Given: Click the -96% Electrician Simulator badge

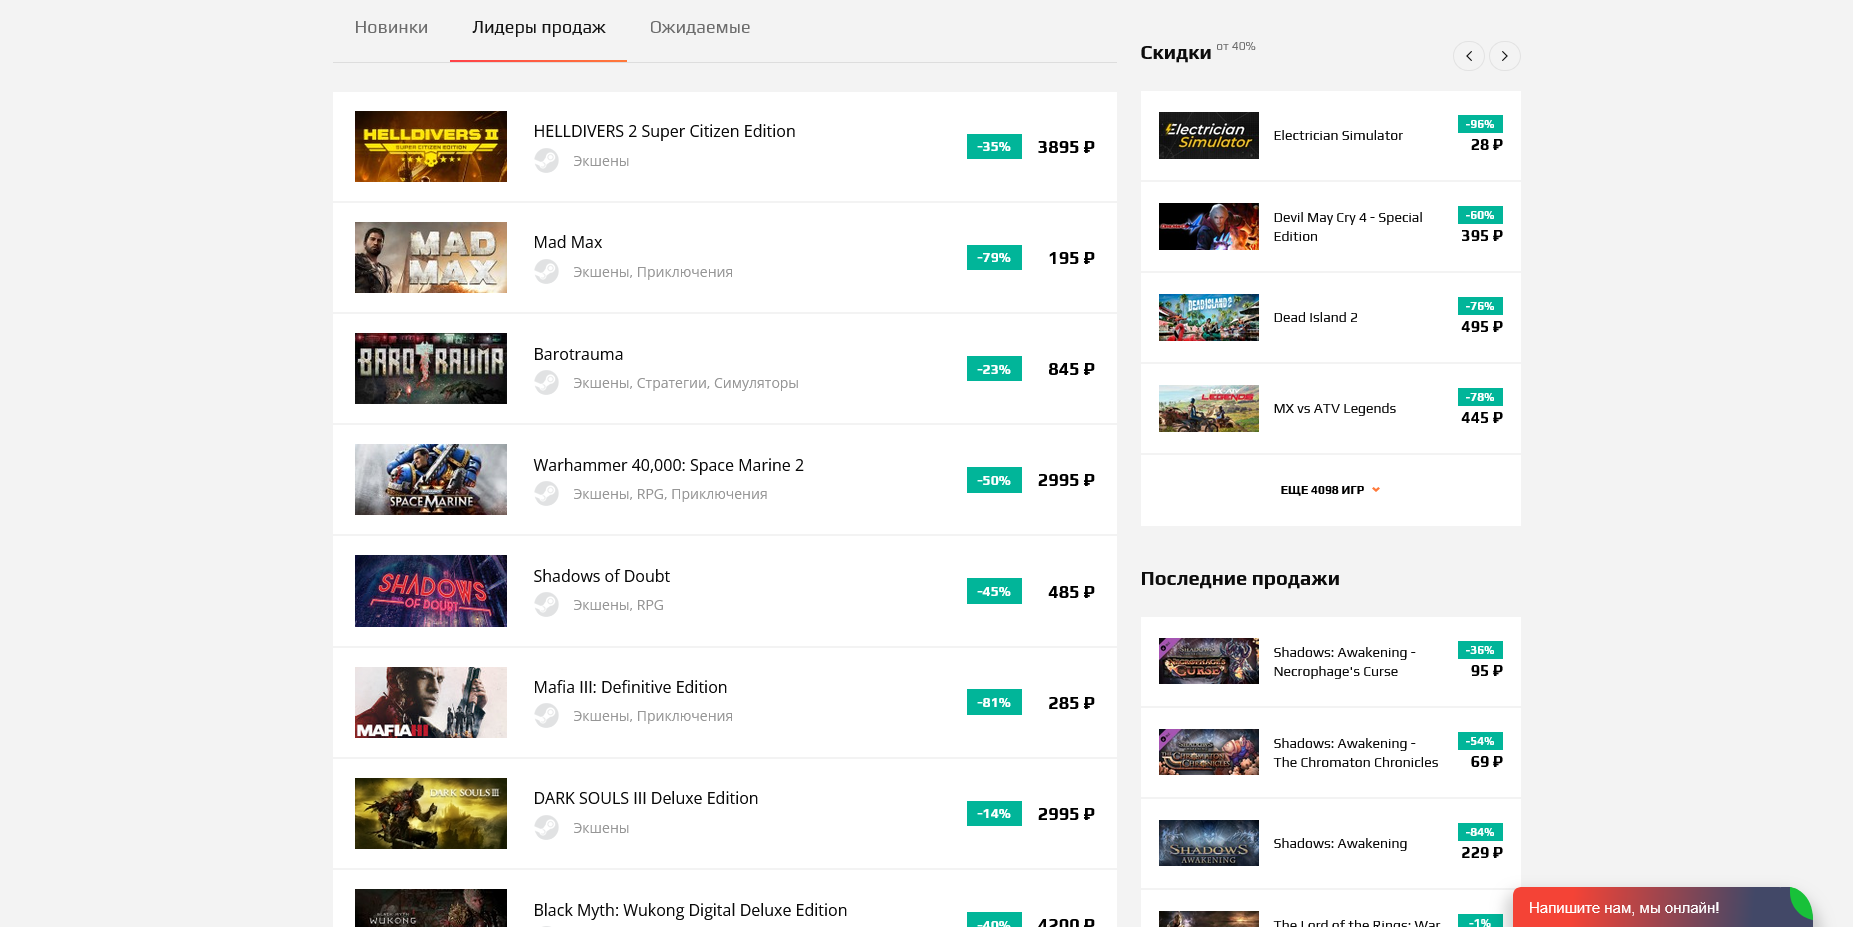Looking at the screenshot, I should pyautogui.click(x=1480, y=124).
